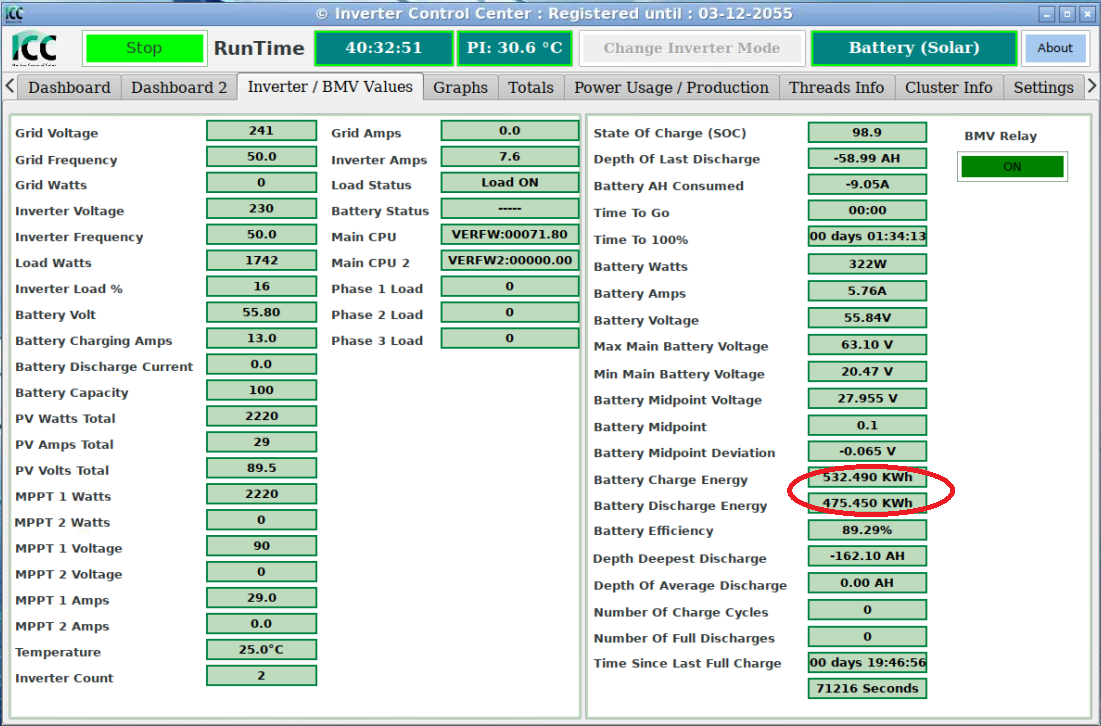Click the Load Status 'Load ON' indicator
Screen dimensions: 1101x726
tap(509, 183)
